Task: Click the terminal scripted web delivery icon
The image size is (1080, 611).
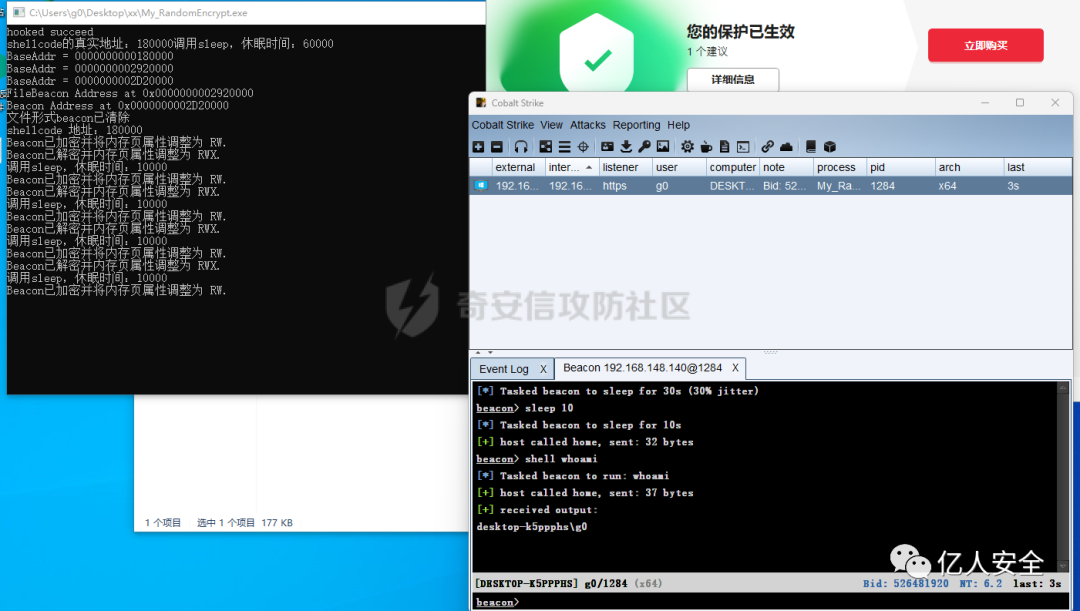Action: tap(743, 147)
